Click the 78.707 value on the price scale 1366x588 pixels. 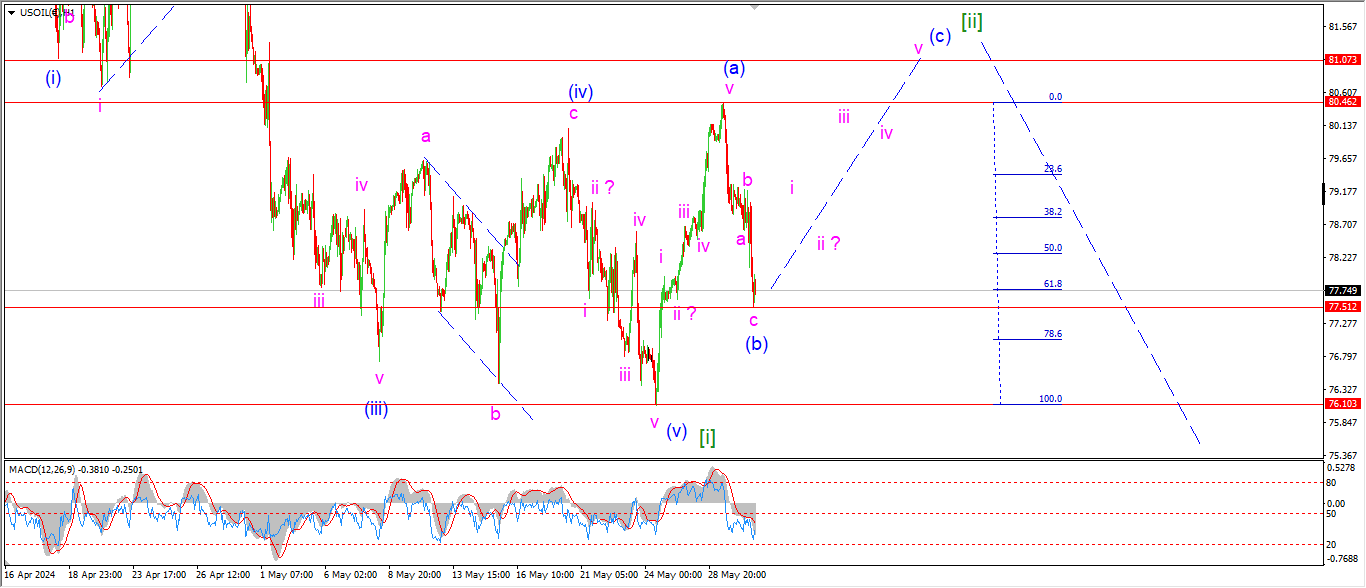point(1342,224)
